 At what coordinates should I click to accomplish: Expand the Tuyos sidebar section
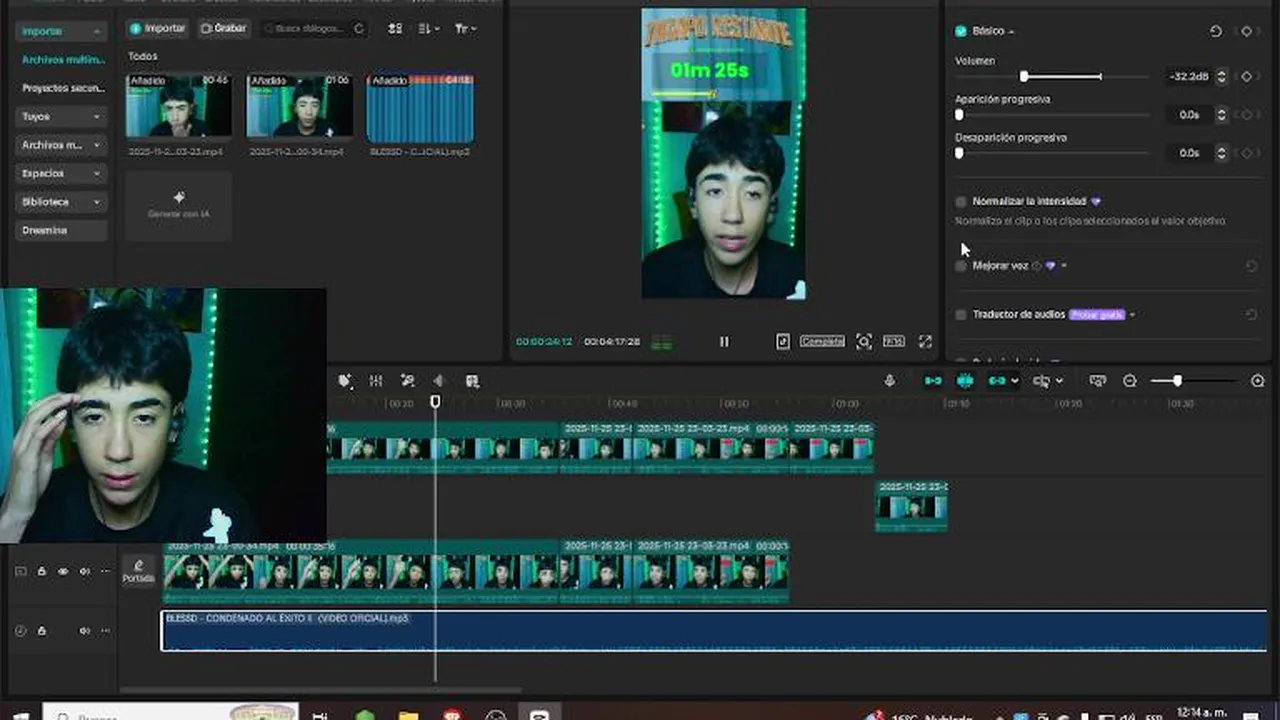point(61,116)
